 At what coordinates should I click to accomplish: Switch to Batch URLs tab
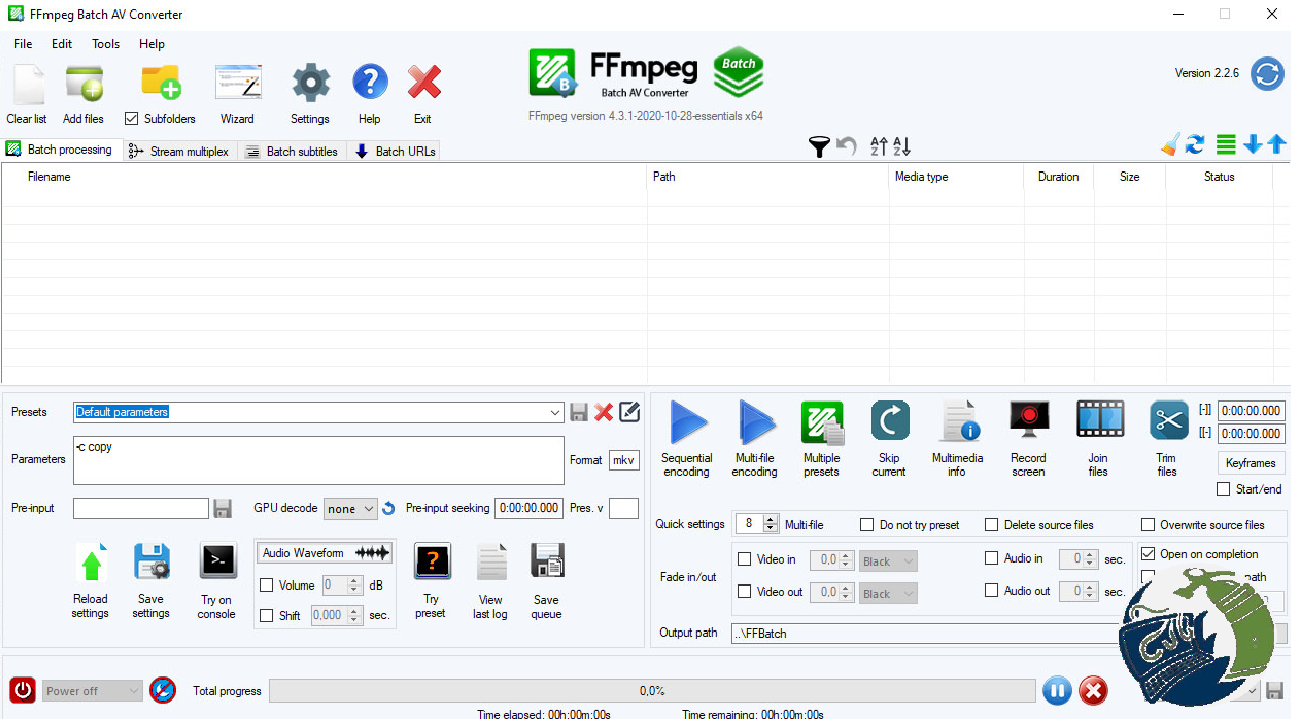point(397,151)
